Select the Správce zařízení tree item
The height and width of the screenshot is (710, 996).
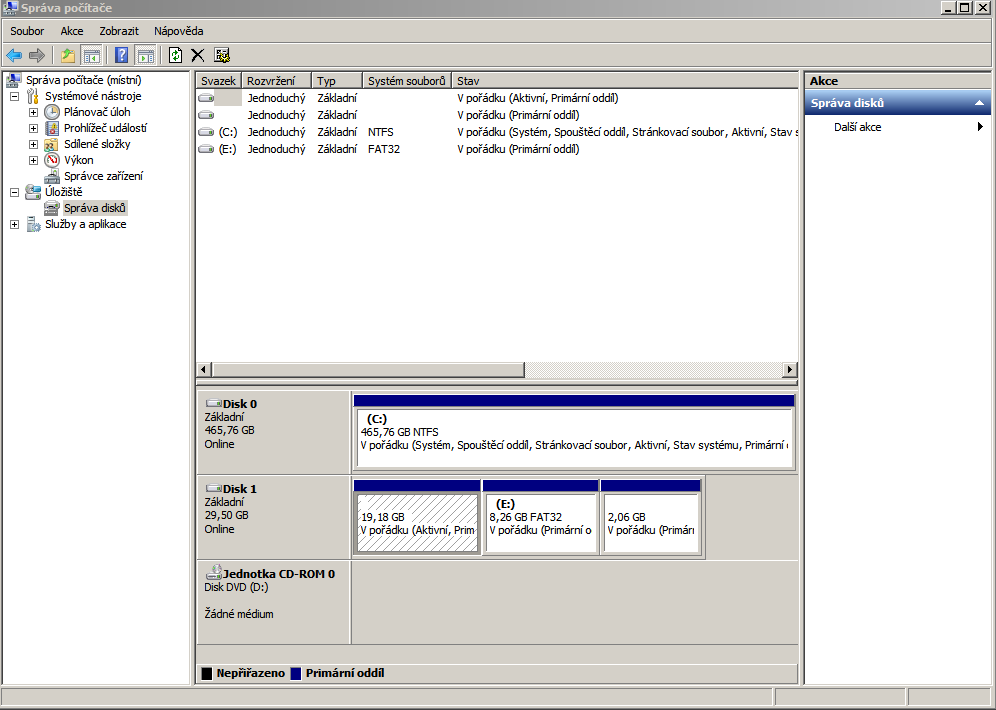click(x=104, y=176)
